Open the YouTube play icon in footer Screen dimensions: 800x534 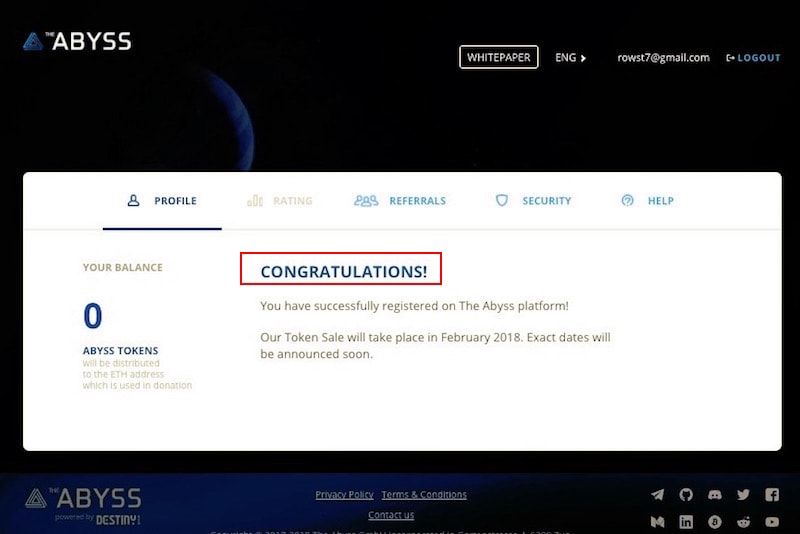click(772, 522)
